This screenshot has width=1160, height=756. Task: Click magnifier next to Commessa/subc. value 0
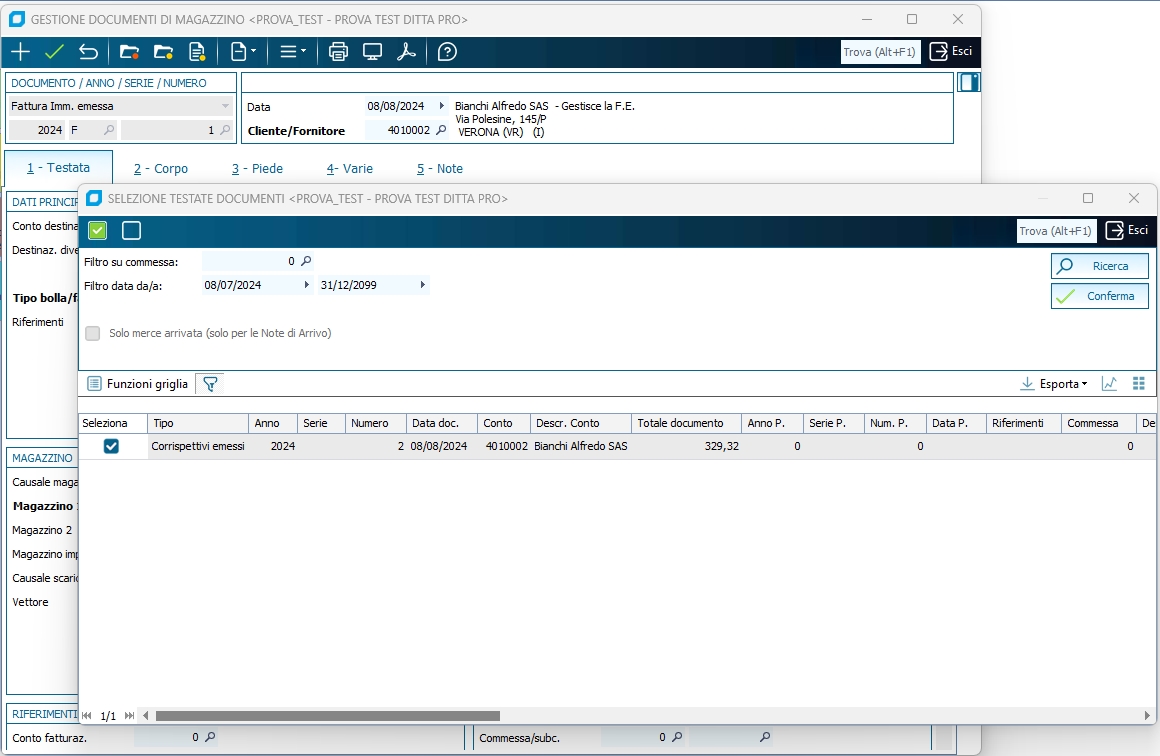(677, 737)
